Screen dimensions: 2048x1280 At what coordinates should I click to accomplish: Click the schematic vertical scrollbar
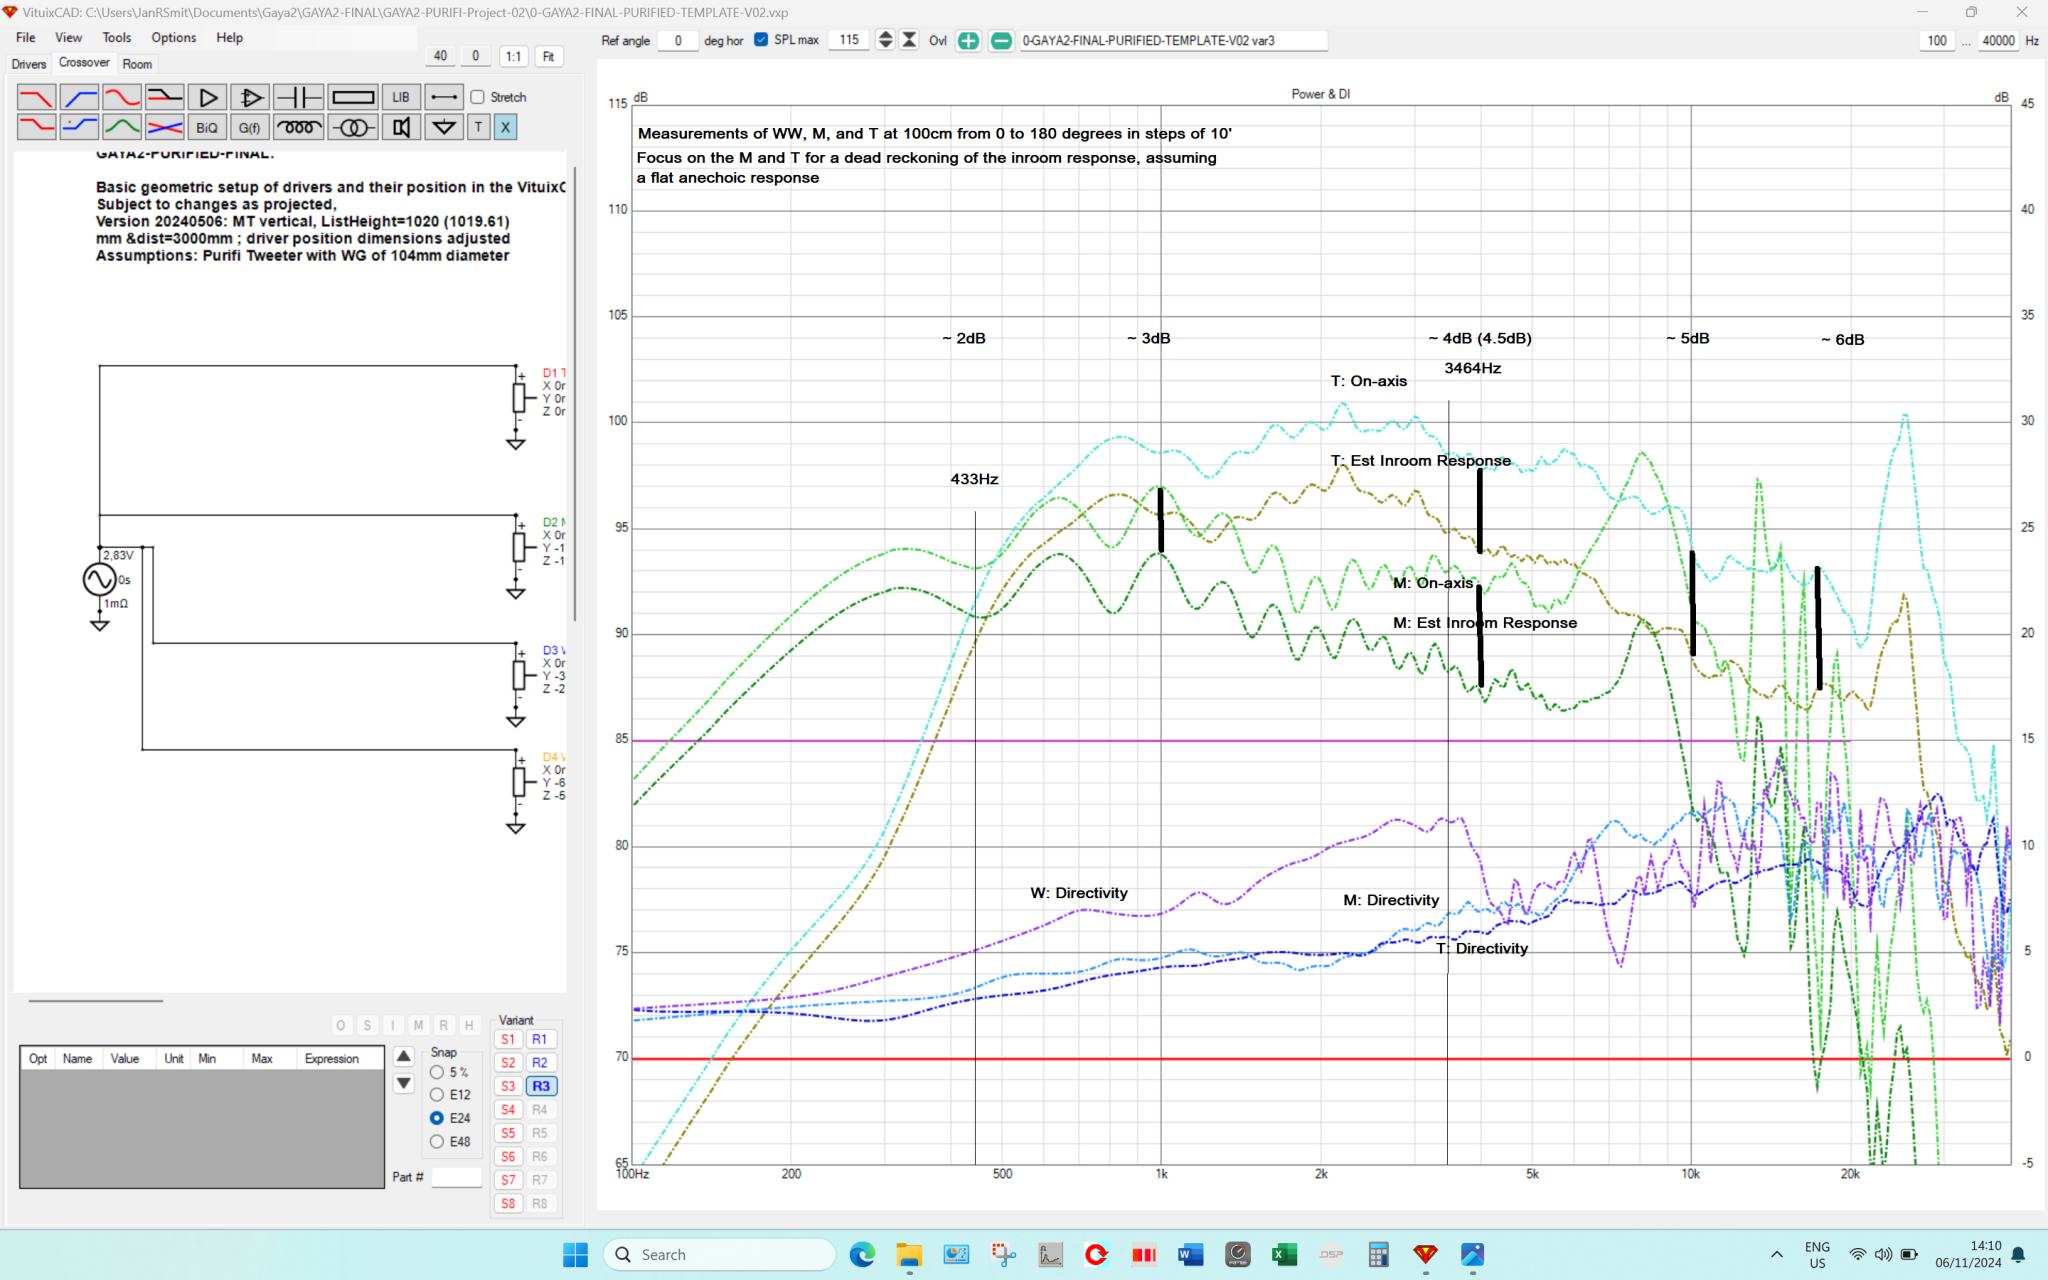(574, 395)
